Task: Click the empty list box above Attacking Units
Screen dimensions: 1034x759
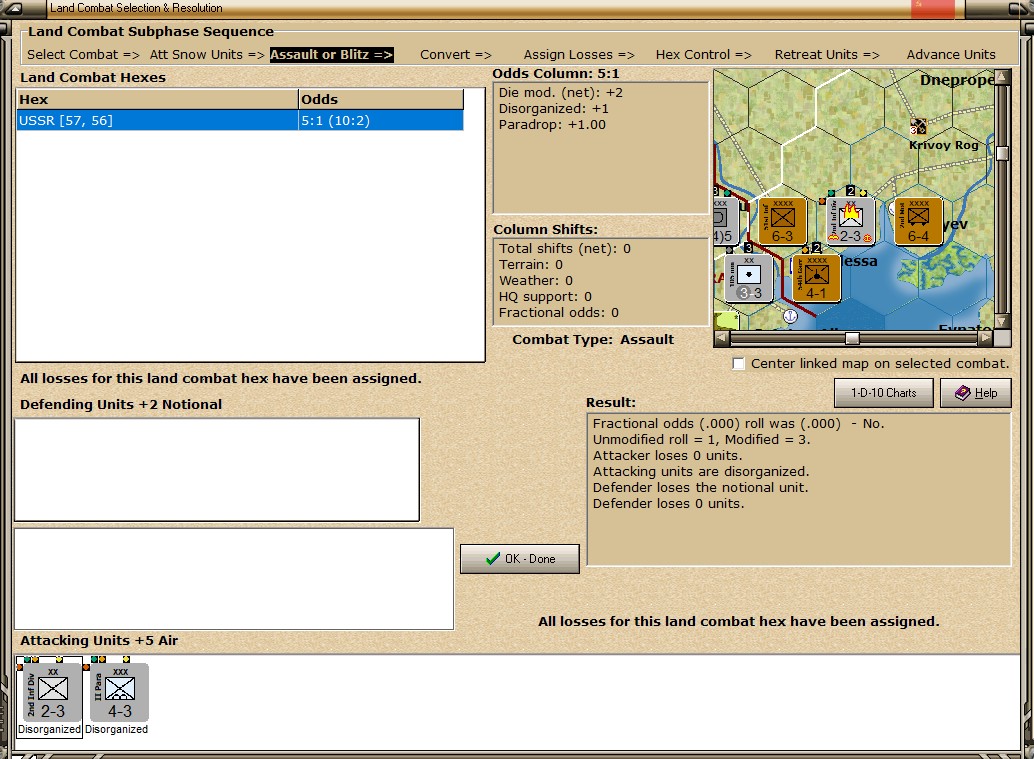Action: coord(234,579)
